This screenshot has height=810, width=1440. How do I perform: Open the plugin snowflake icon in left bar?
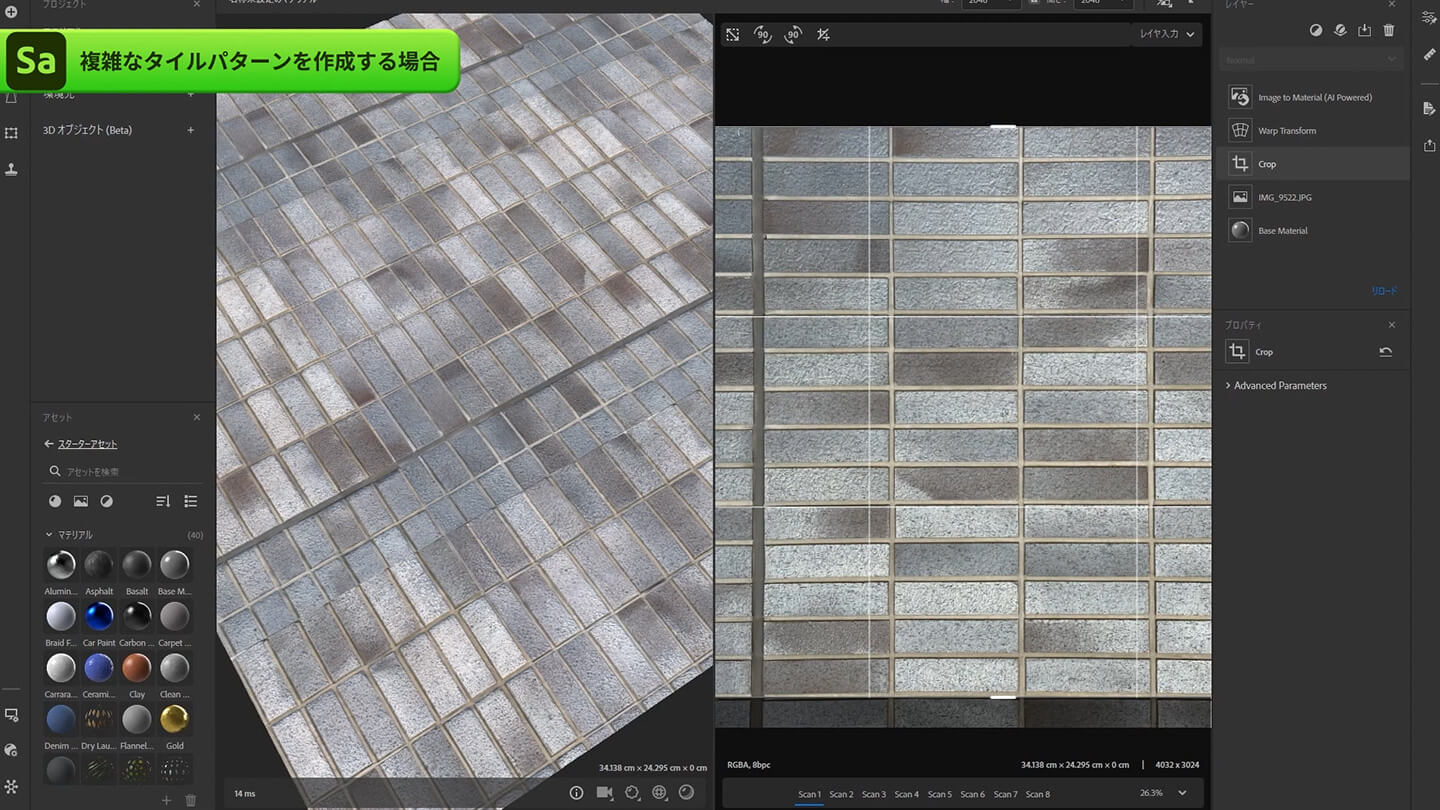tap(12, 787)
